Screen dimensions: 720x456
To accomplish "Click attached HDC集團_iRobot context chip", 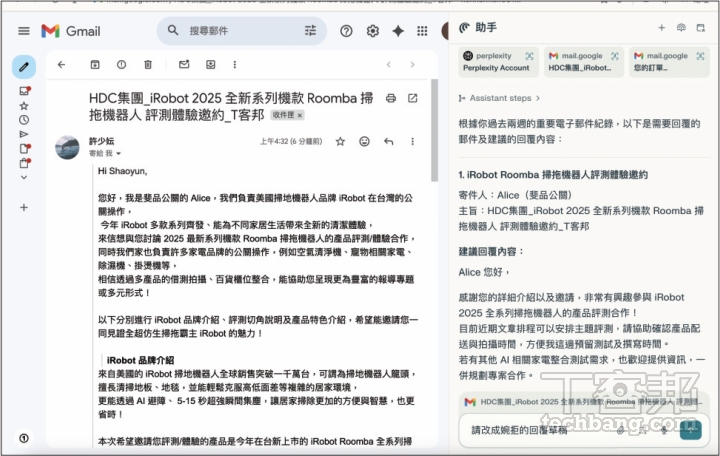I will (x=584, y=402).
